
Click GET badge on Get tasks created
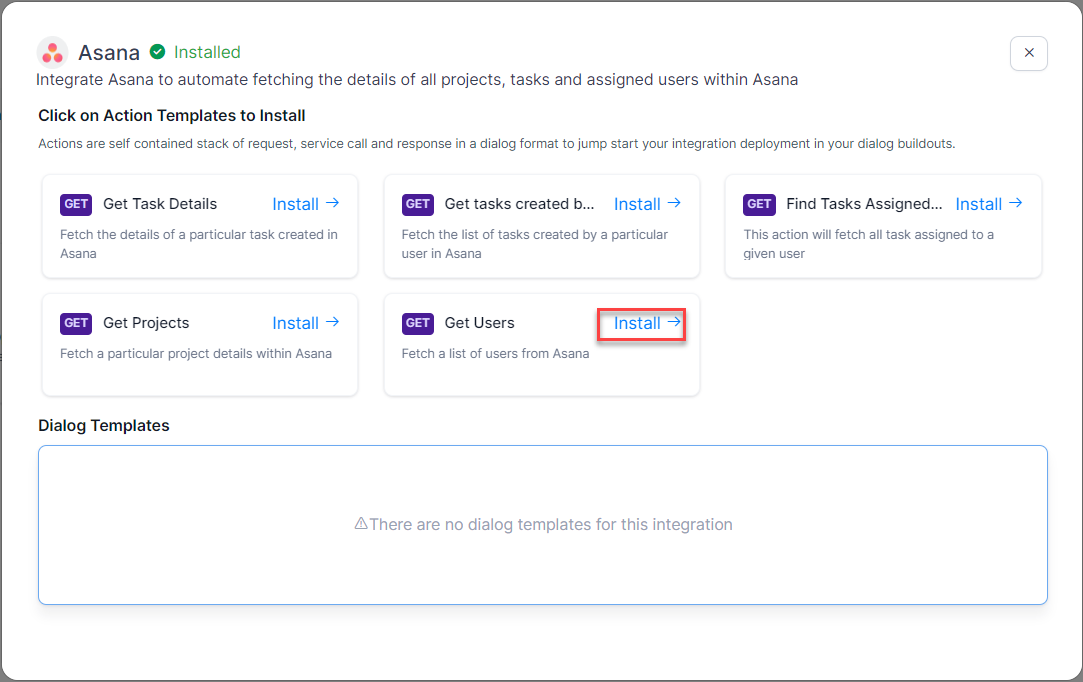[418, 204]
